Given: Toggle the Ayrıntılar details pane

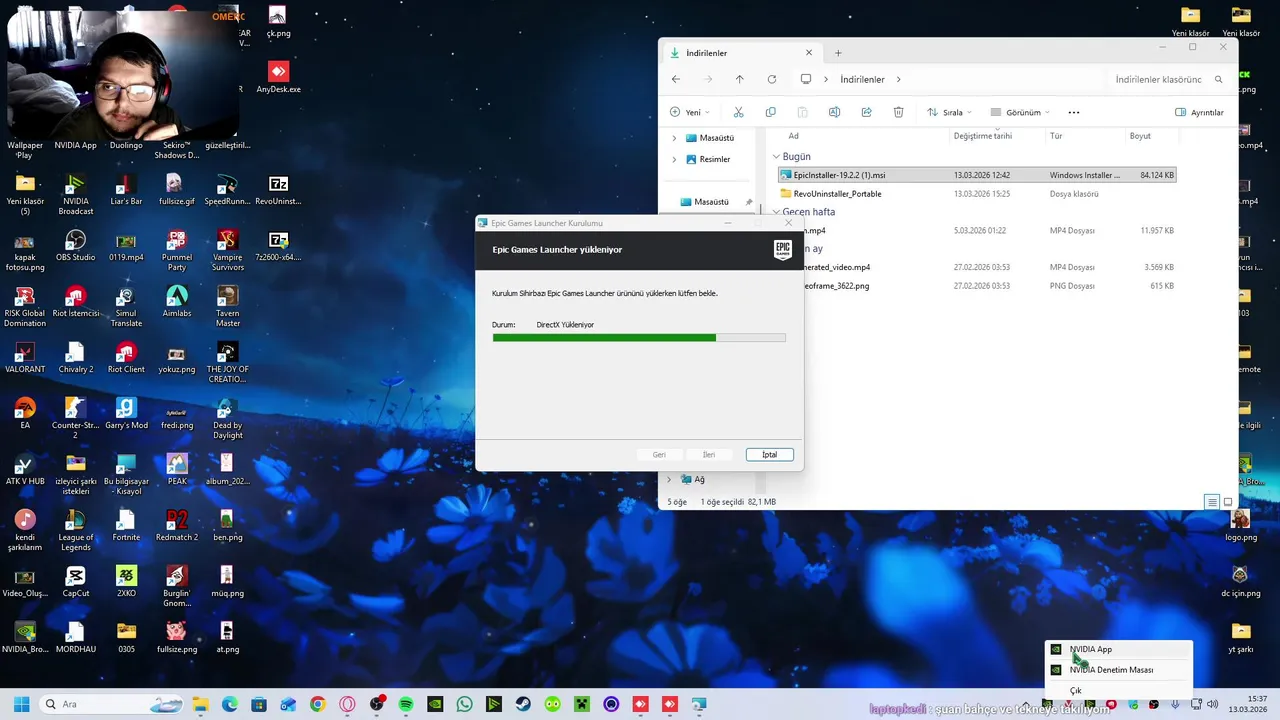Looking at the screenshot, I should tap(1199, 112).
